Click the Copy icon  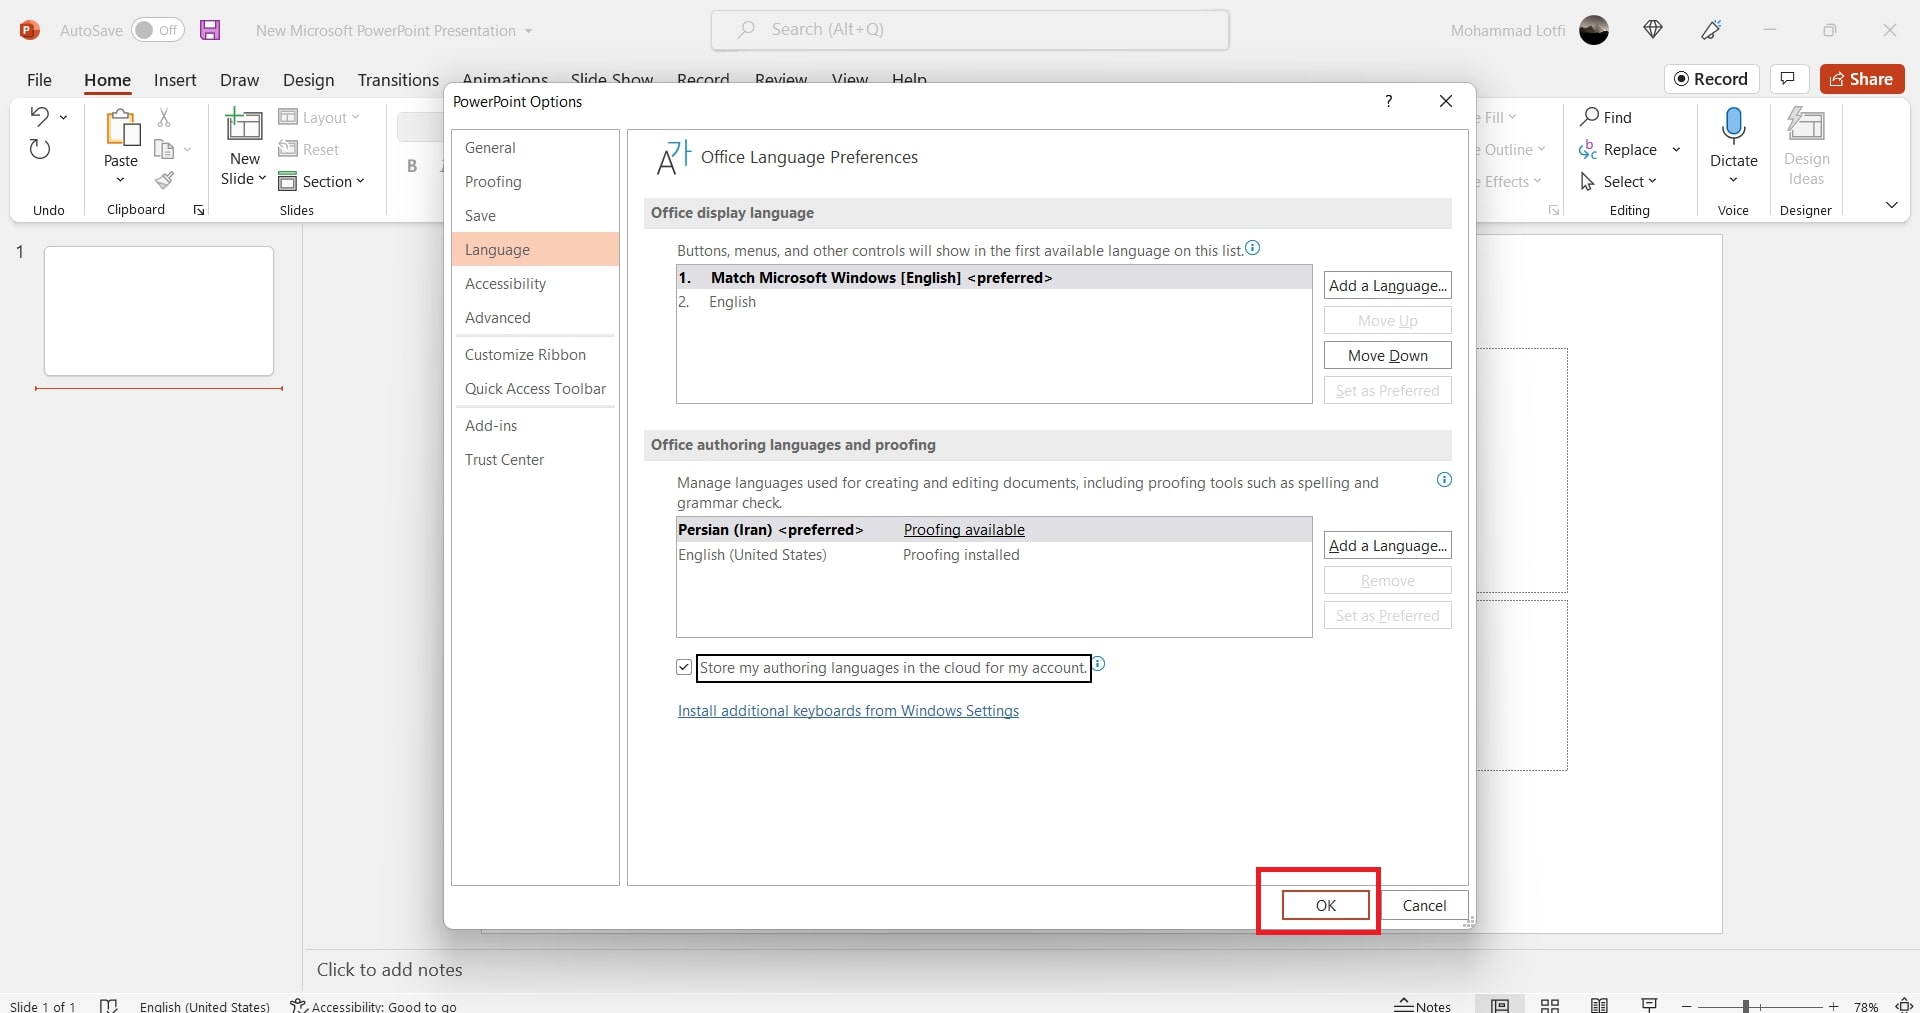164,150
